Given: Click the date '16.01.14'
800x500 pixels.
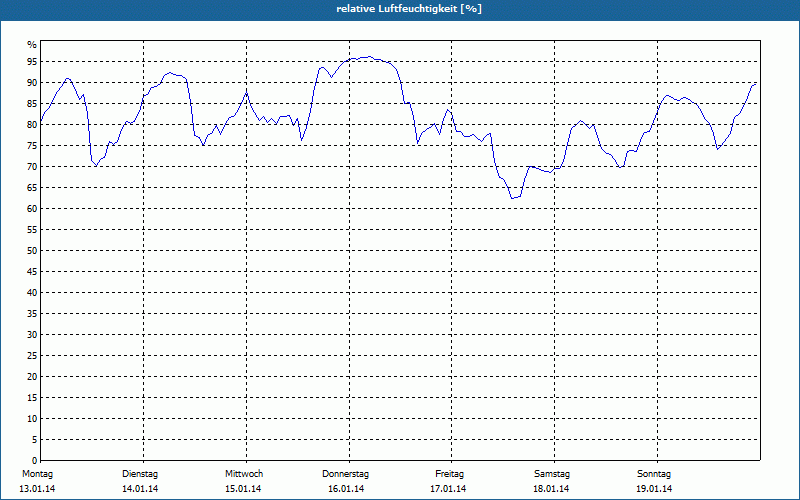Looking at the screenshot, I should pos(346,489).
